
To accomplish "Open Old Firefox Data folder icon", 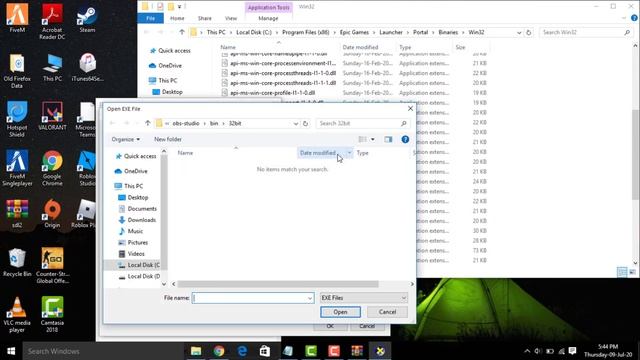I will pyautogui.click(x=17, y=70).
